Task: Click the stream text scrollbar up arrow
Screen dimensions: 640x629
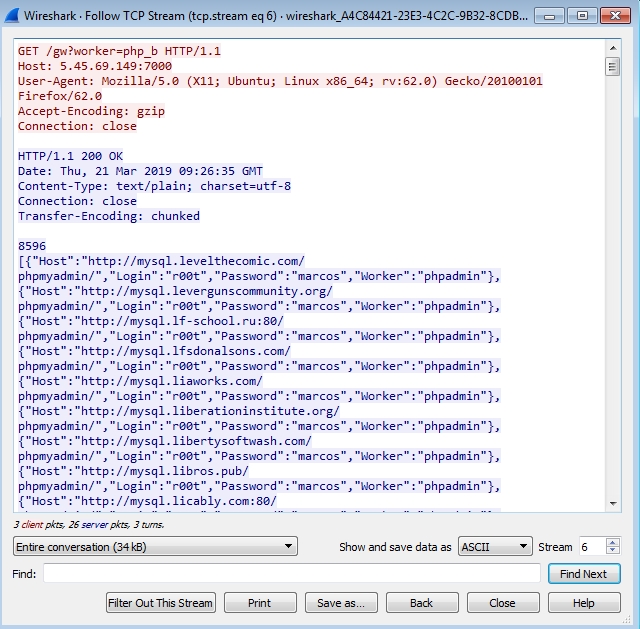Action: pos(612,49)
